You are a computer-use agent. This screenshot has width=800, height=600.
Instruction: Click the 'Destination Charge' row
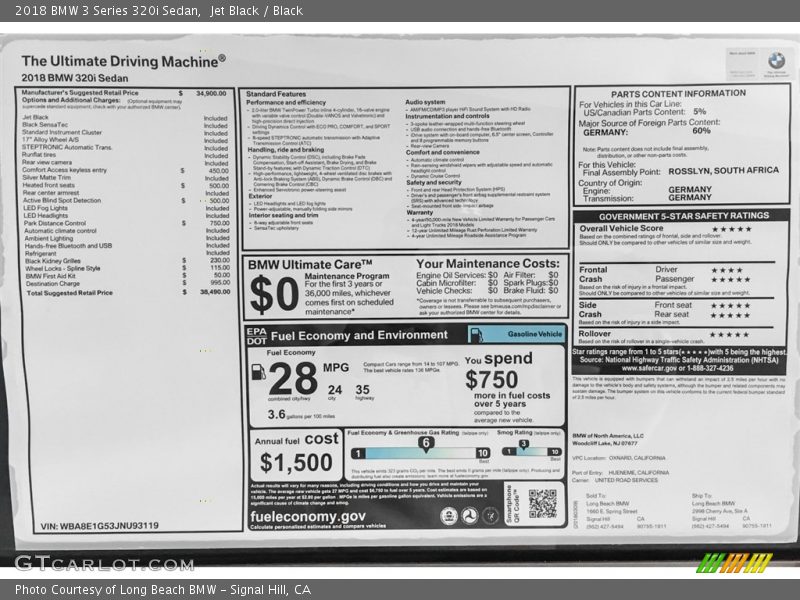click(128, 283)
